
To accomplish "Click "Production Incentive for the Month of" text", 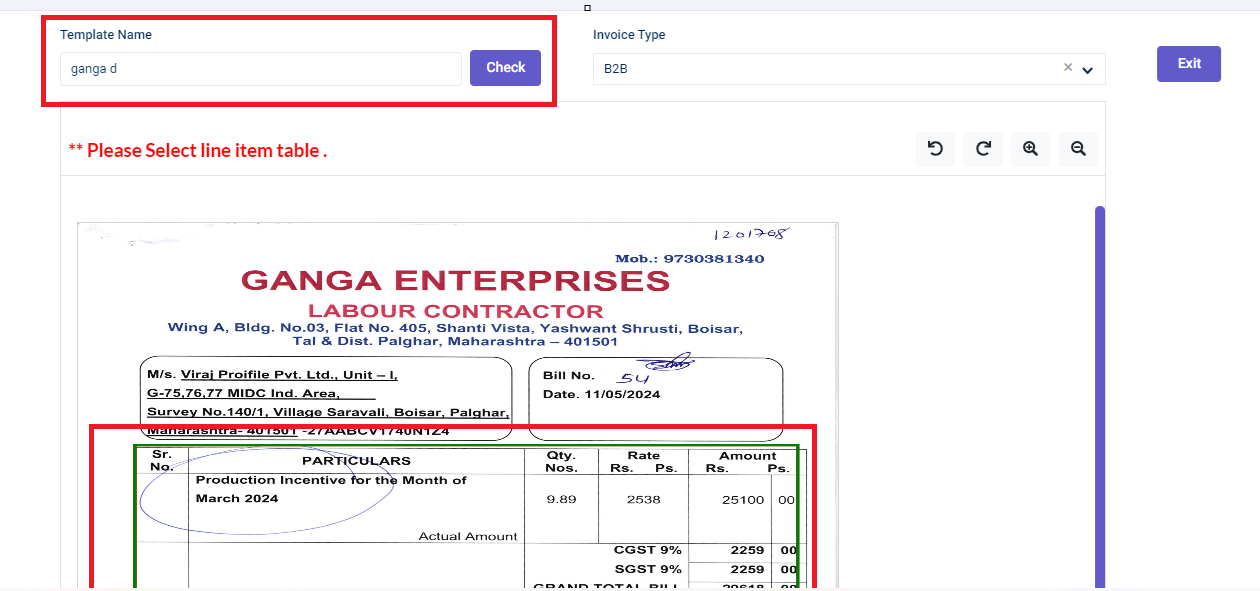I will [x=331, y=480].
